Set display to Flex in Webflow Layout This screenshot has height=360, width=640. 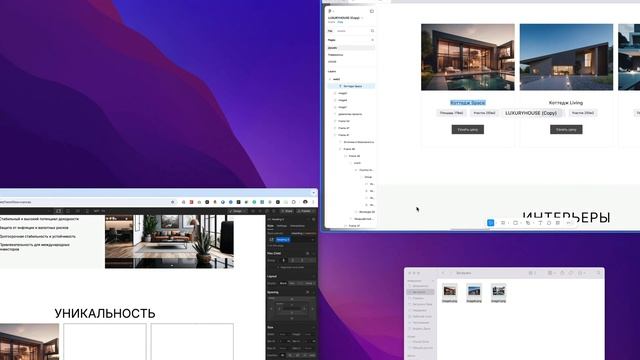292,283
